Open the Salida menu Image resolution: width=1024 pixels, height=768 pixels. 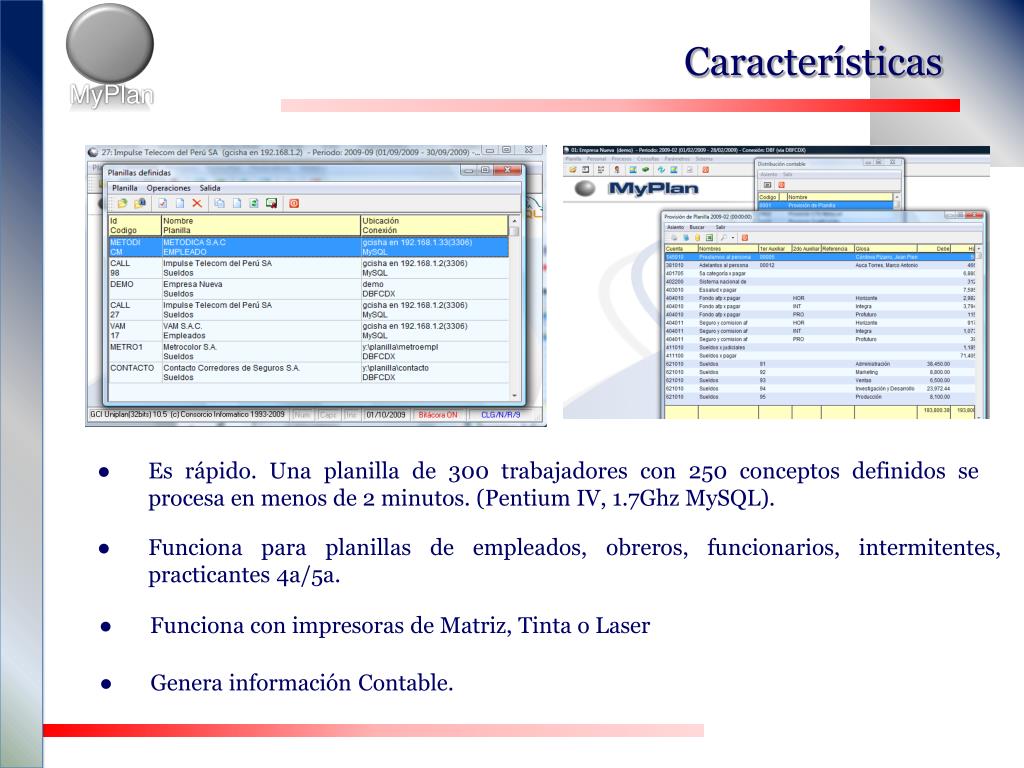210,188
